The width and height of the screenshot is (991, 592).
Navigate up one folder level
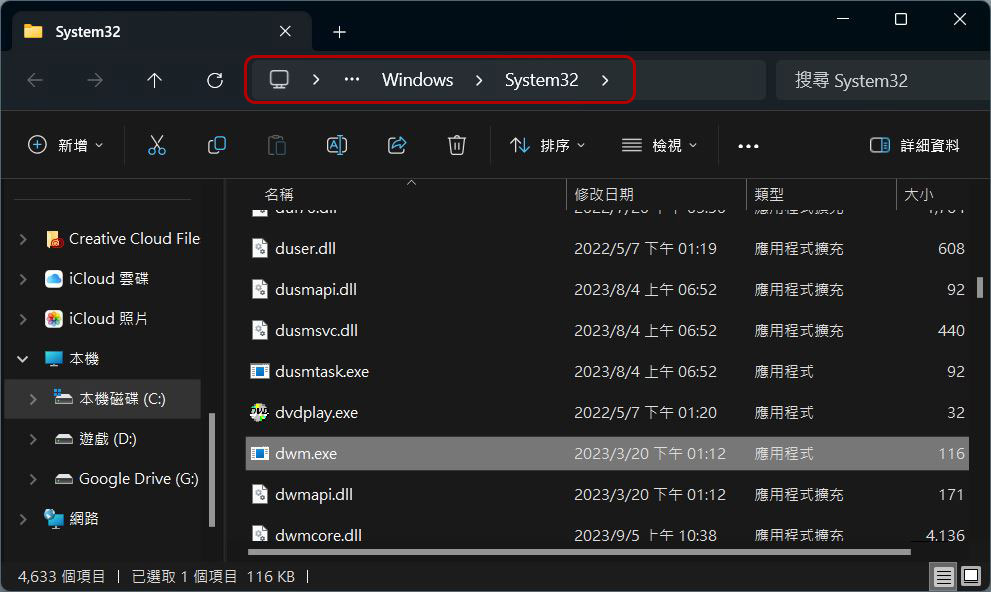coord(154,80)
